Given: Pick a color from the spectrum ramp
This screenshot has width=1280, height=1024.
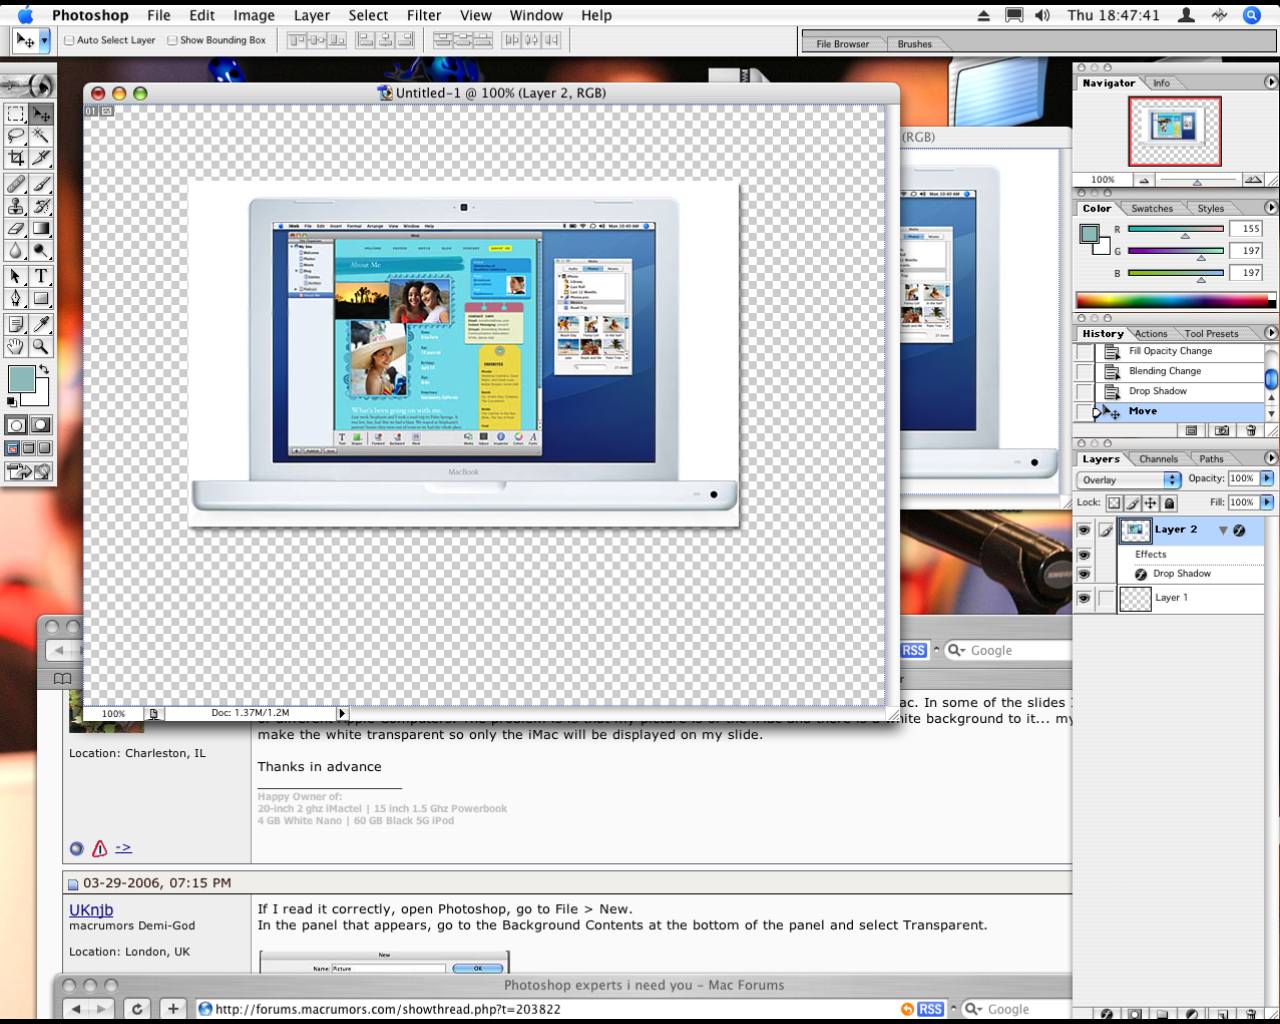Looking at the screenshot, I should (x=1172, y=300).
